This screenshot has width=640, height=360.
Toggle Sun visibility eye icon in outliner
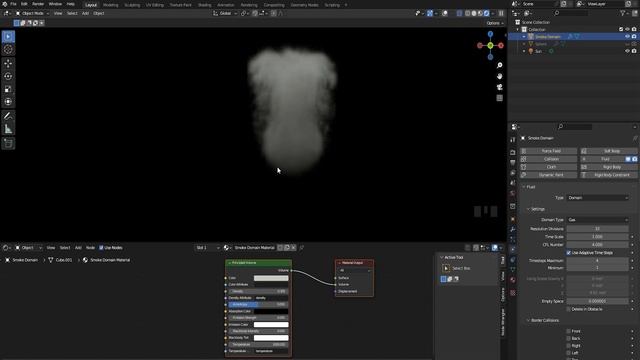[627, 51]
